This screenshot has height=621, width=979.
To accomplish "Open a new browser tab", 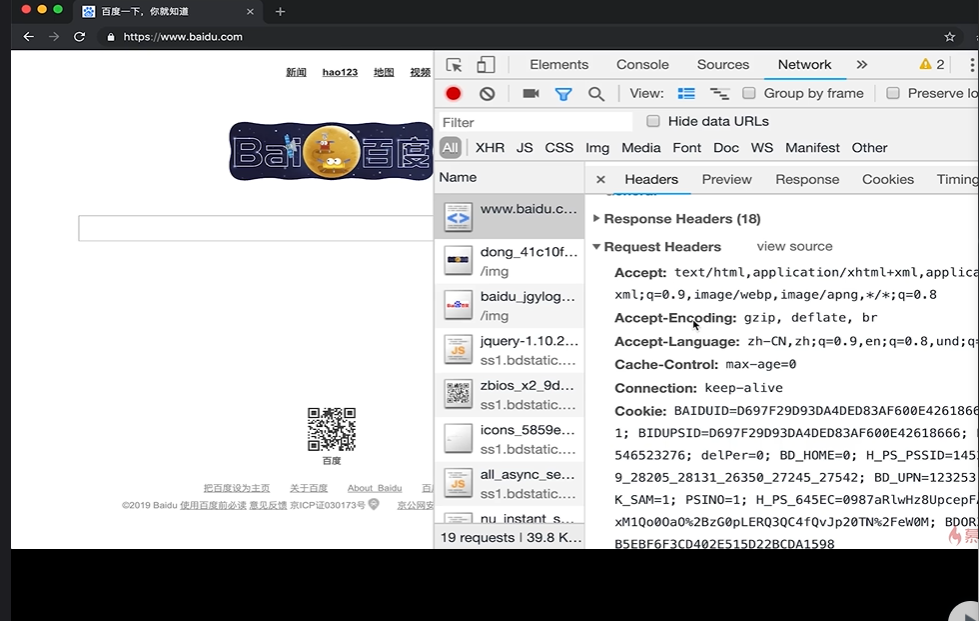I will pyautogui.click(x=280, y=11).
